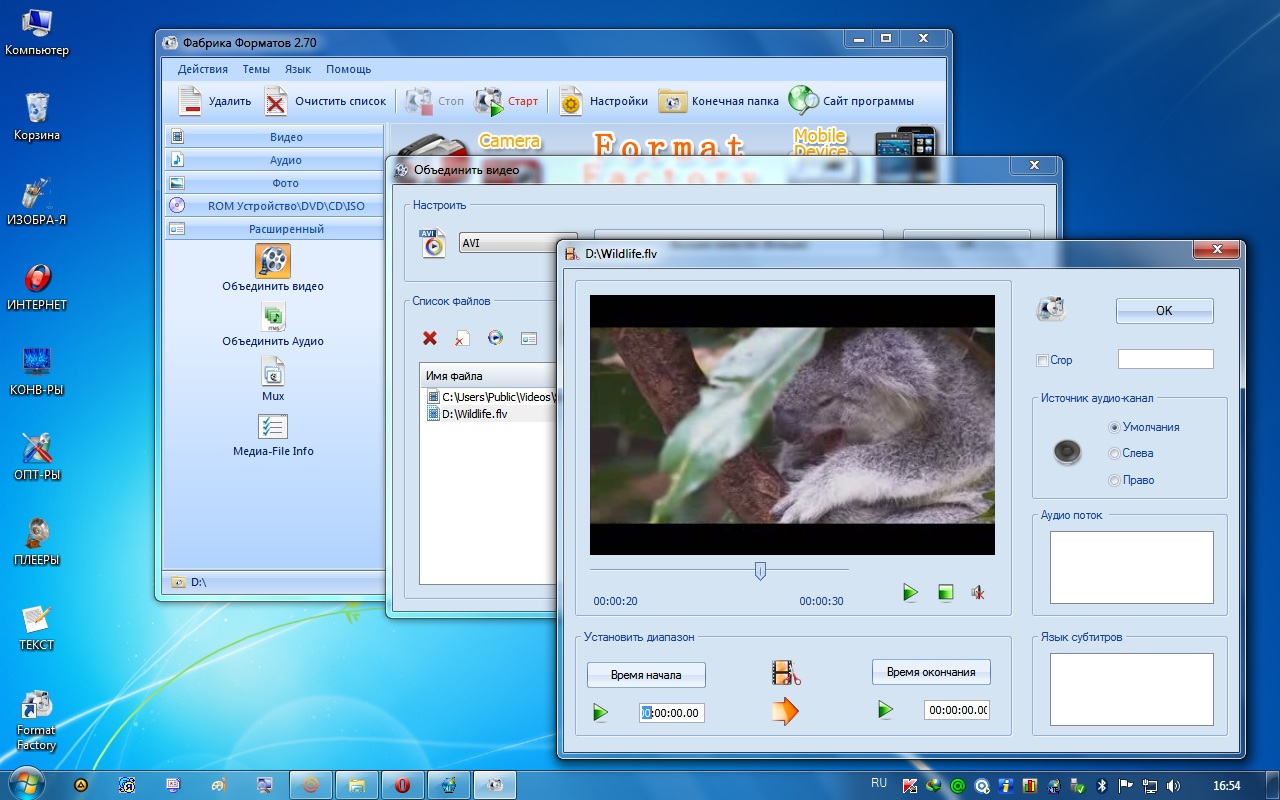Open the Действия menu

coord(202,69)
